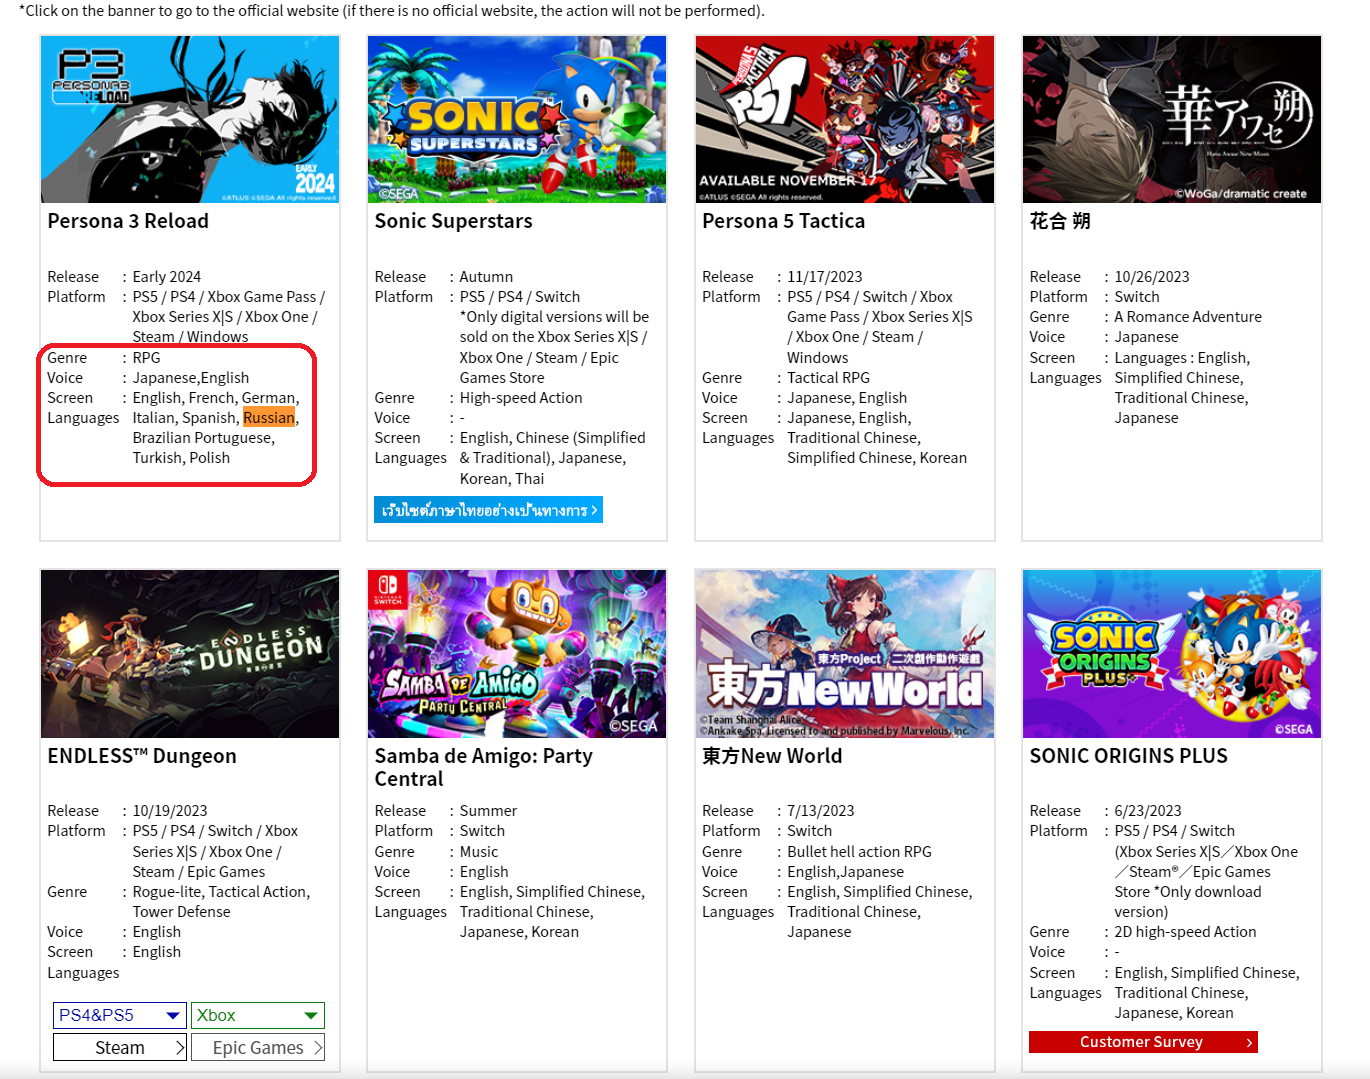The height and width of the screenshot is (1079, 1370).
Task: Click the banner instruction note at top
Action: coord(392,11)
